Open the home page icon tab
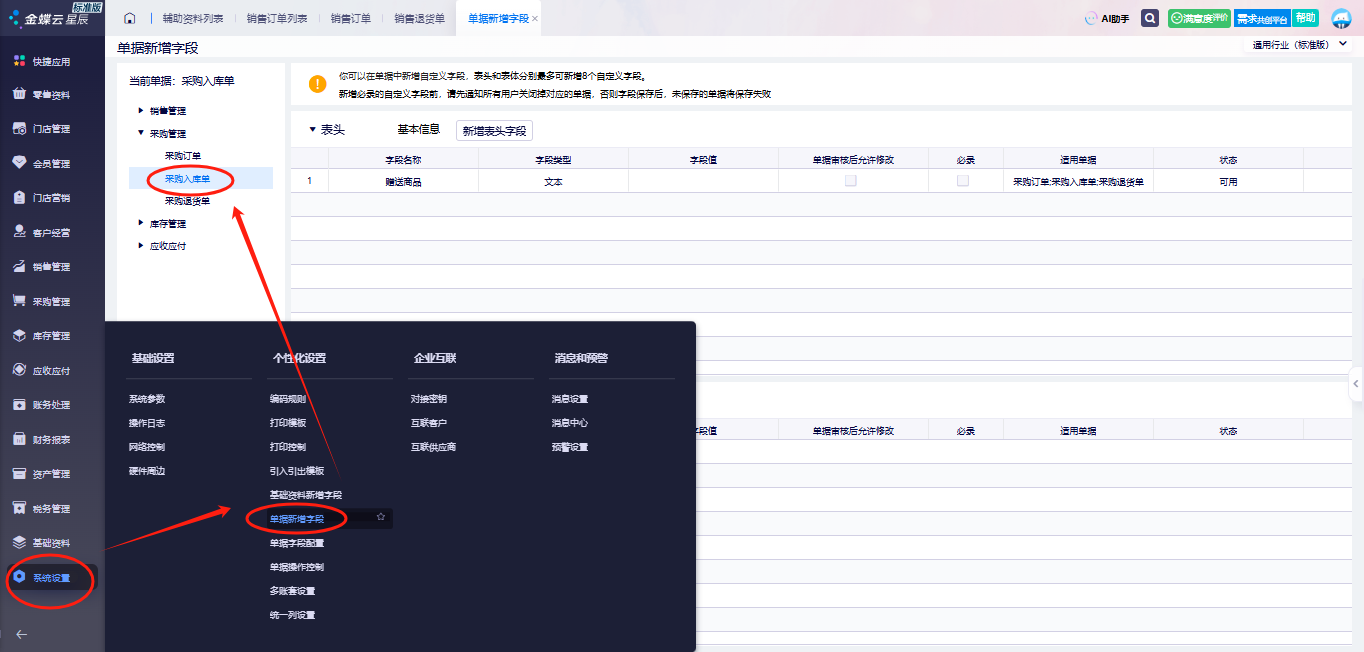This screenshot has height=652, width=1364. pyautogui.click(x=129, y=19)
